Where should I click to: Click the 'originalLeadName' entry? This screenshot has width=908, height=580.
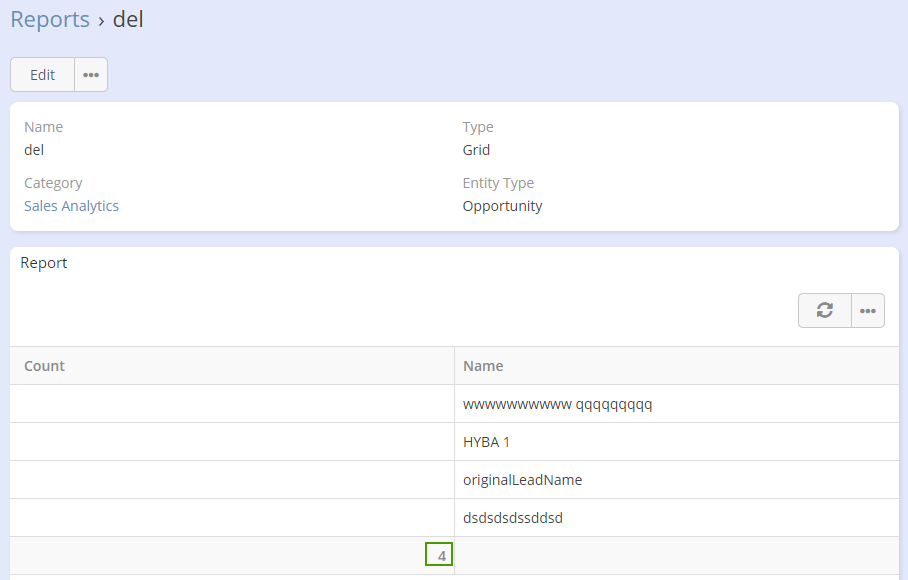point(522,480)
